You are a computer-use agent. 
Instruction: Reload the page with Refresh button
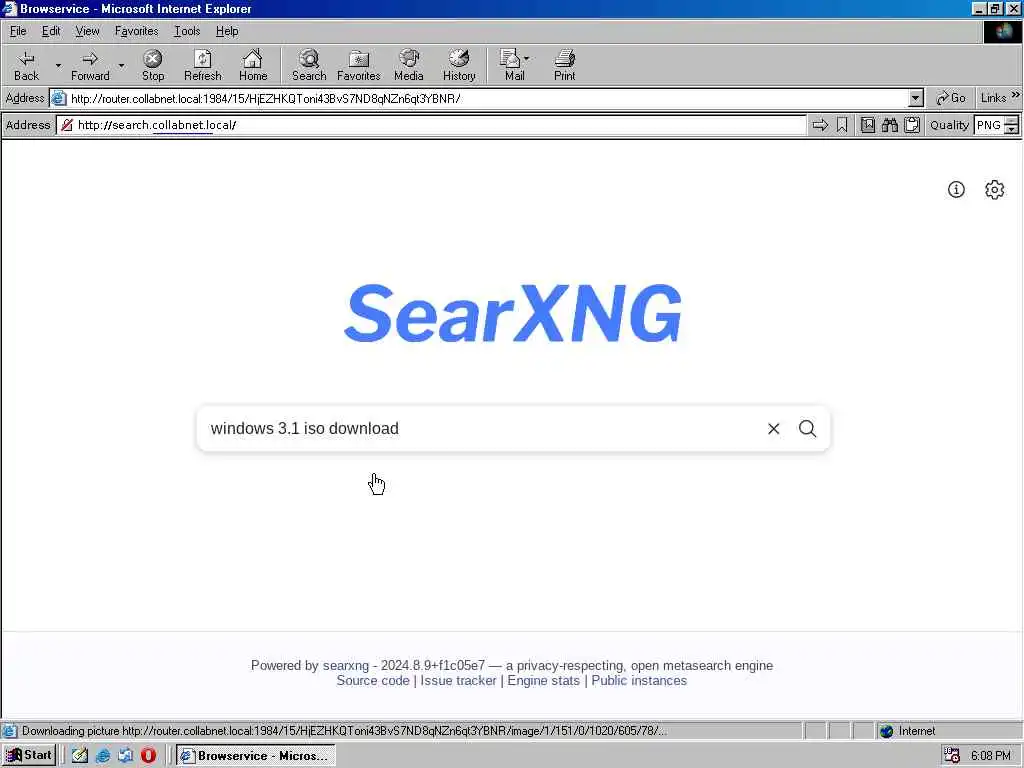(202, 66)
